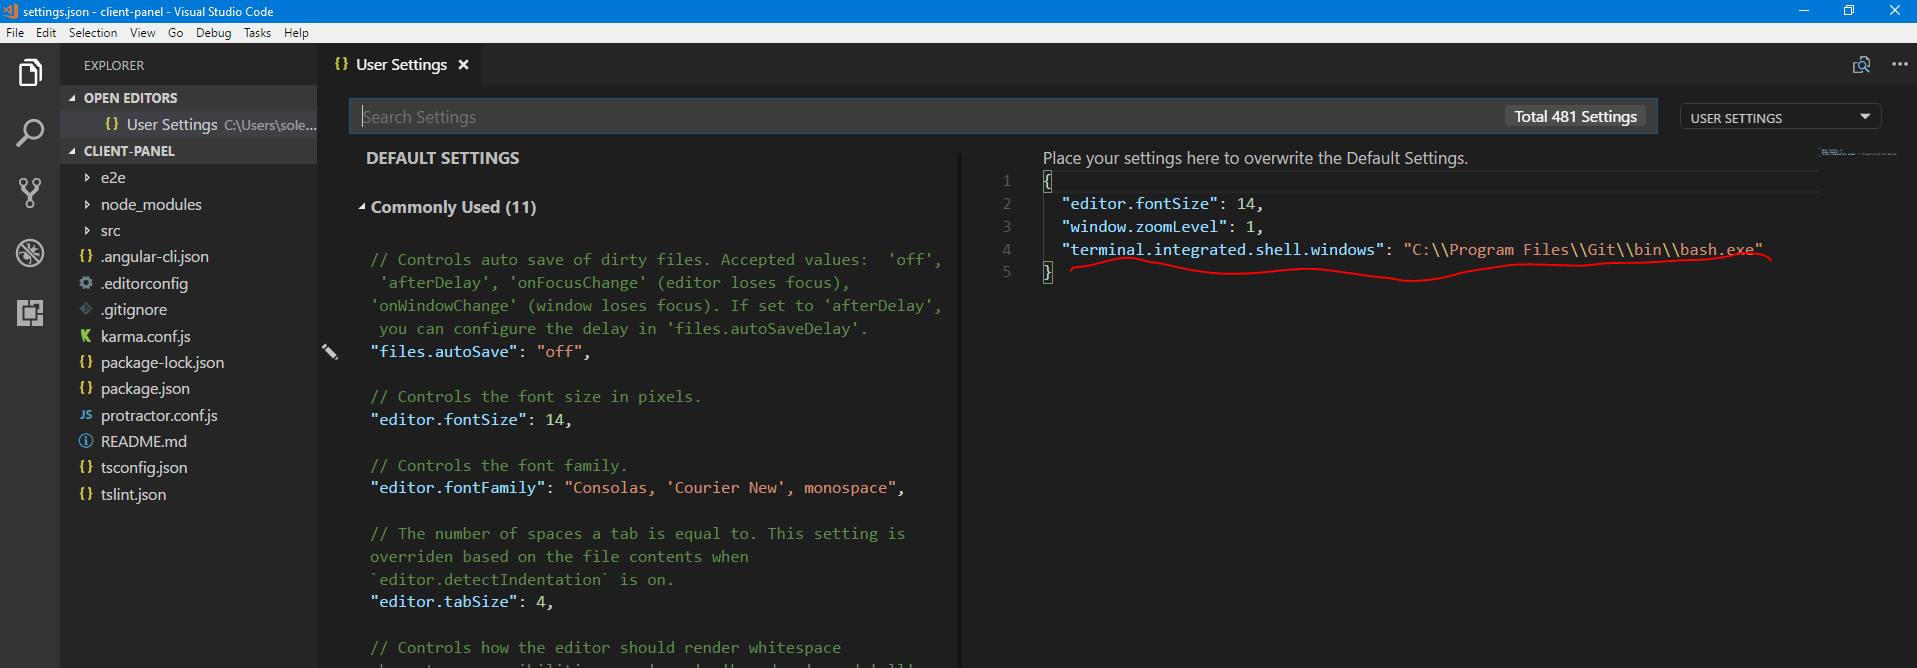Expand the node_modules folder
Viewport: 1917px width, 668px height.
point(87,204)
